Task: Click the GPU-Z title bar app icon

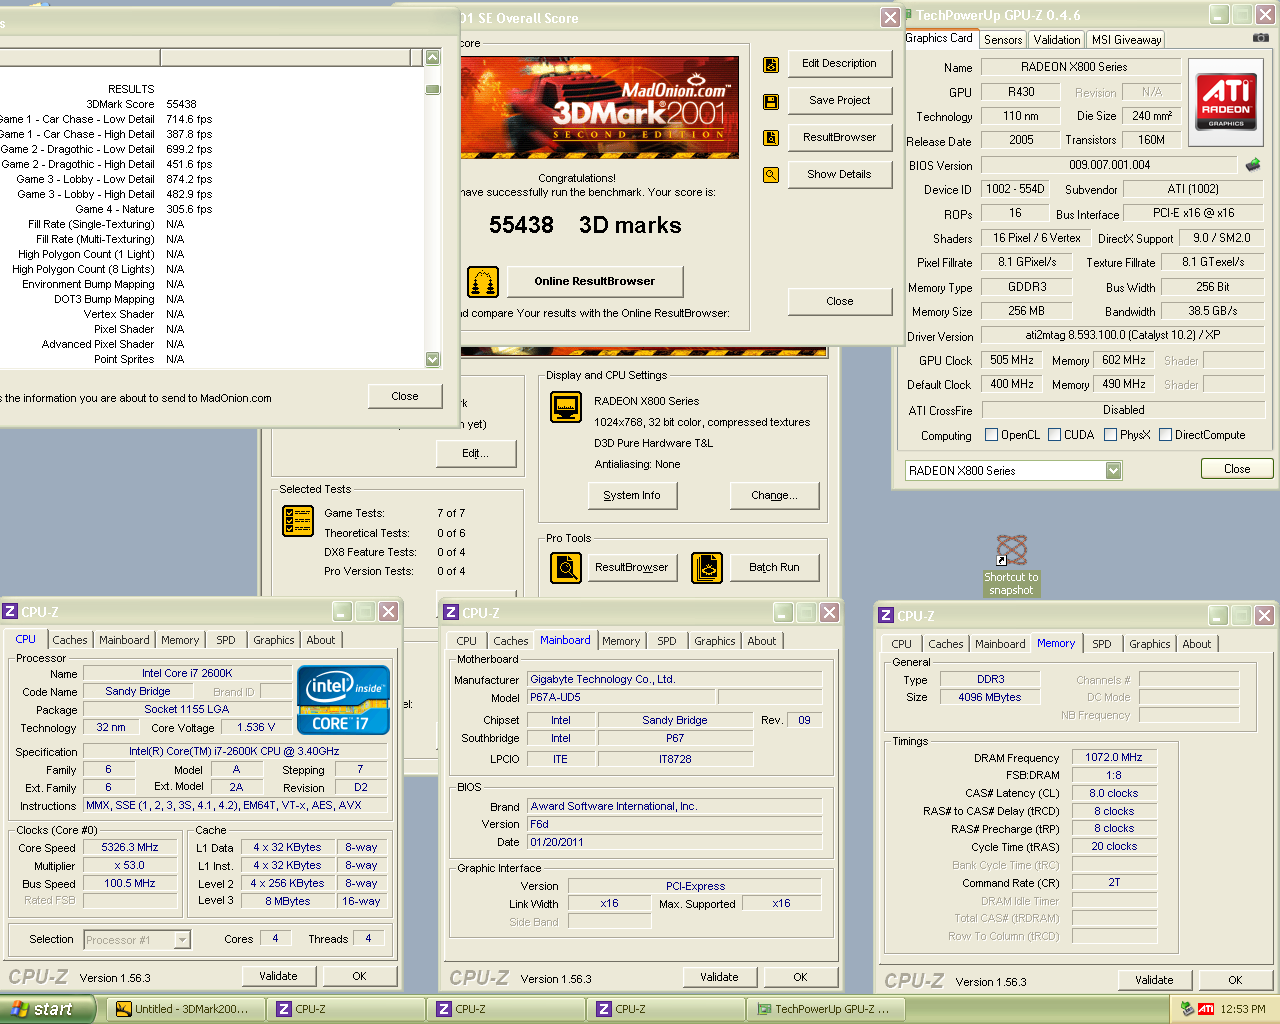Action: pyautogui.click(x=909, y=15)
